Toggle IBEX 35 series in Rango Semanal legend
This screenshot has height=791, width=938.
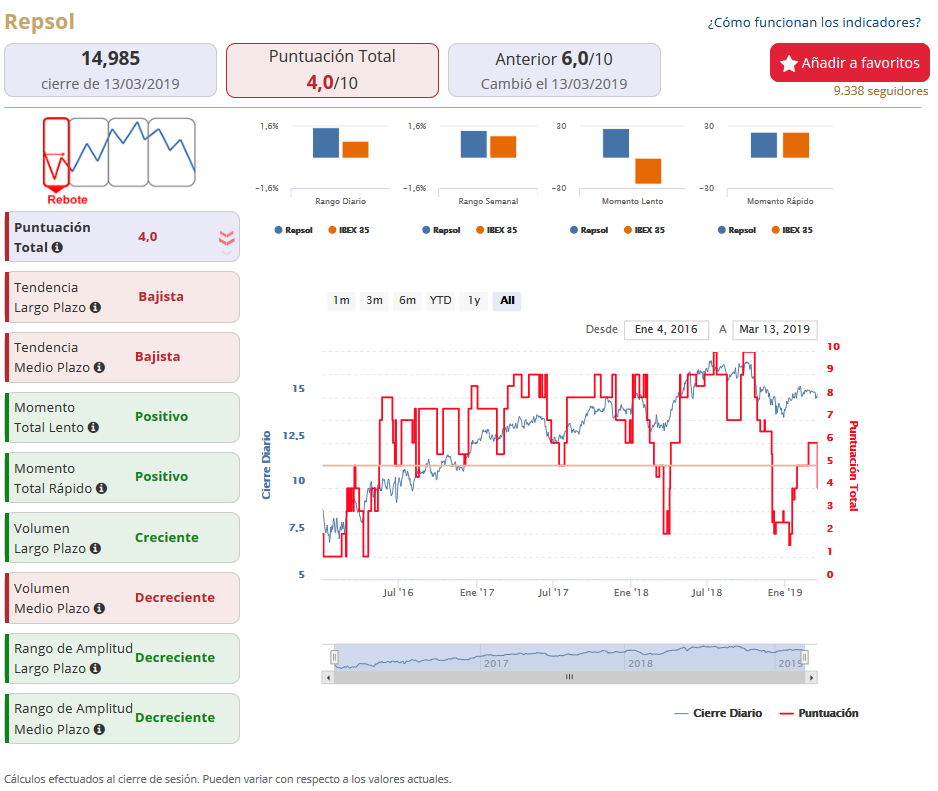(497, 230)
